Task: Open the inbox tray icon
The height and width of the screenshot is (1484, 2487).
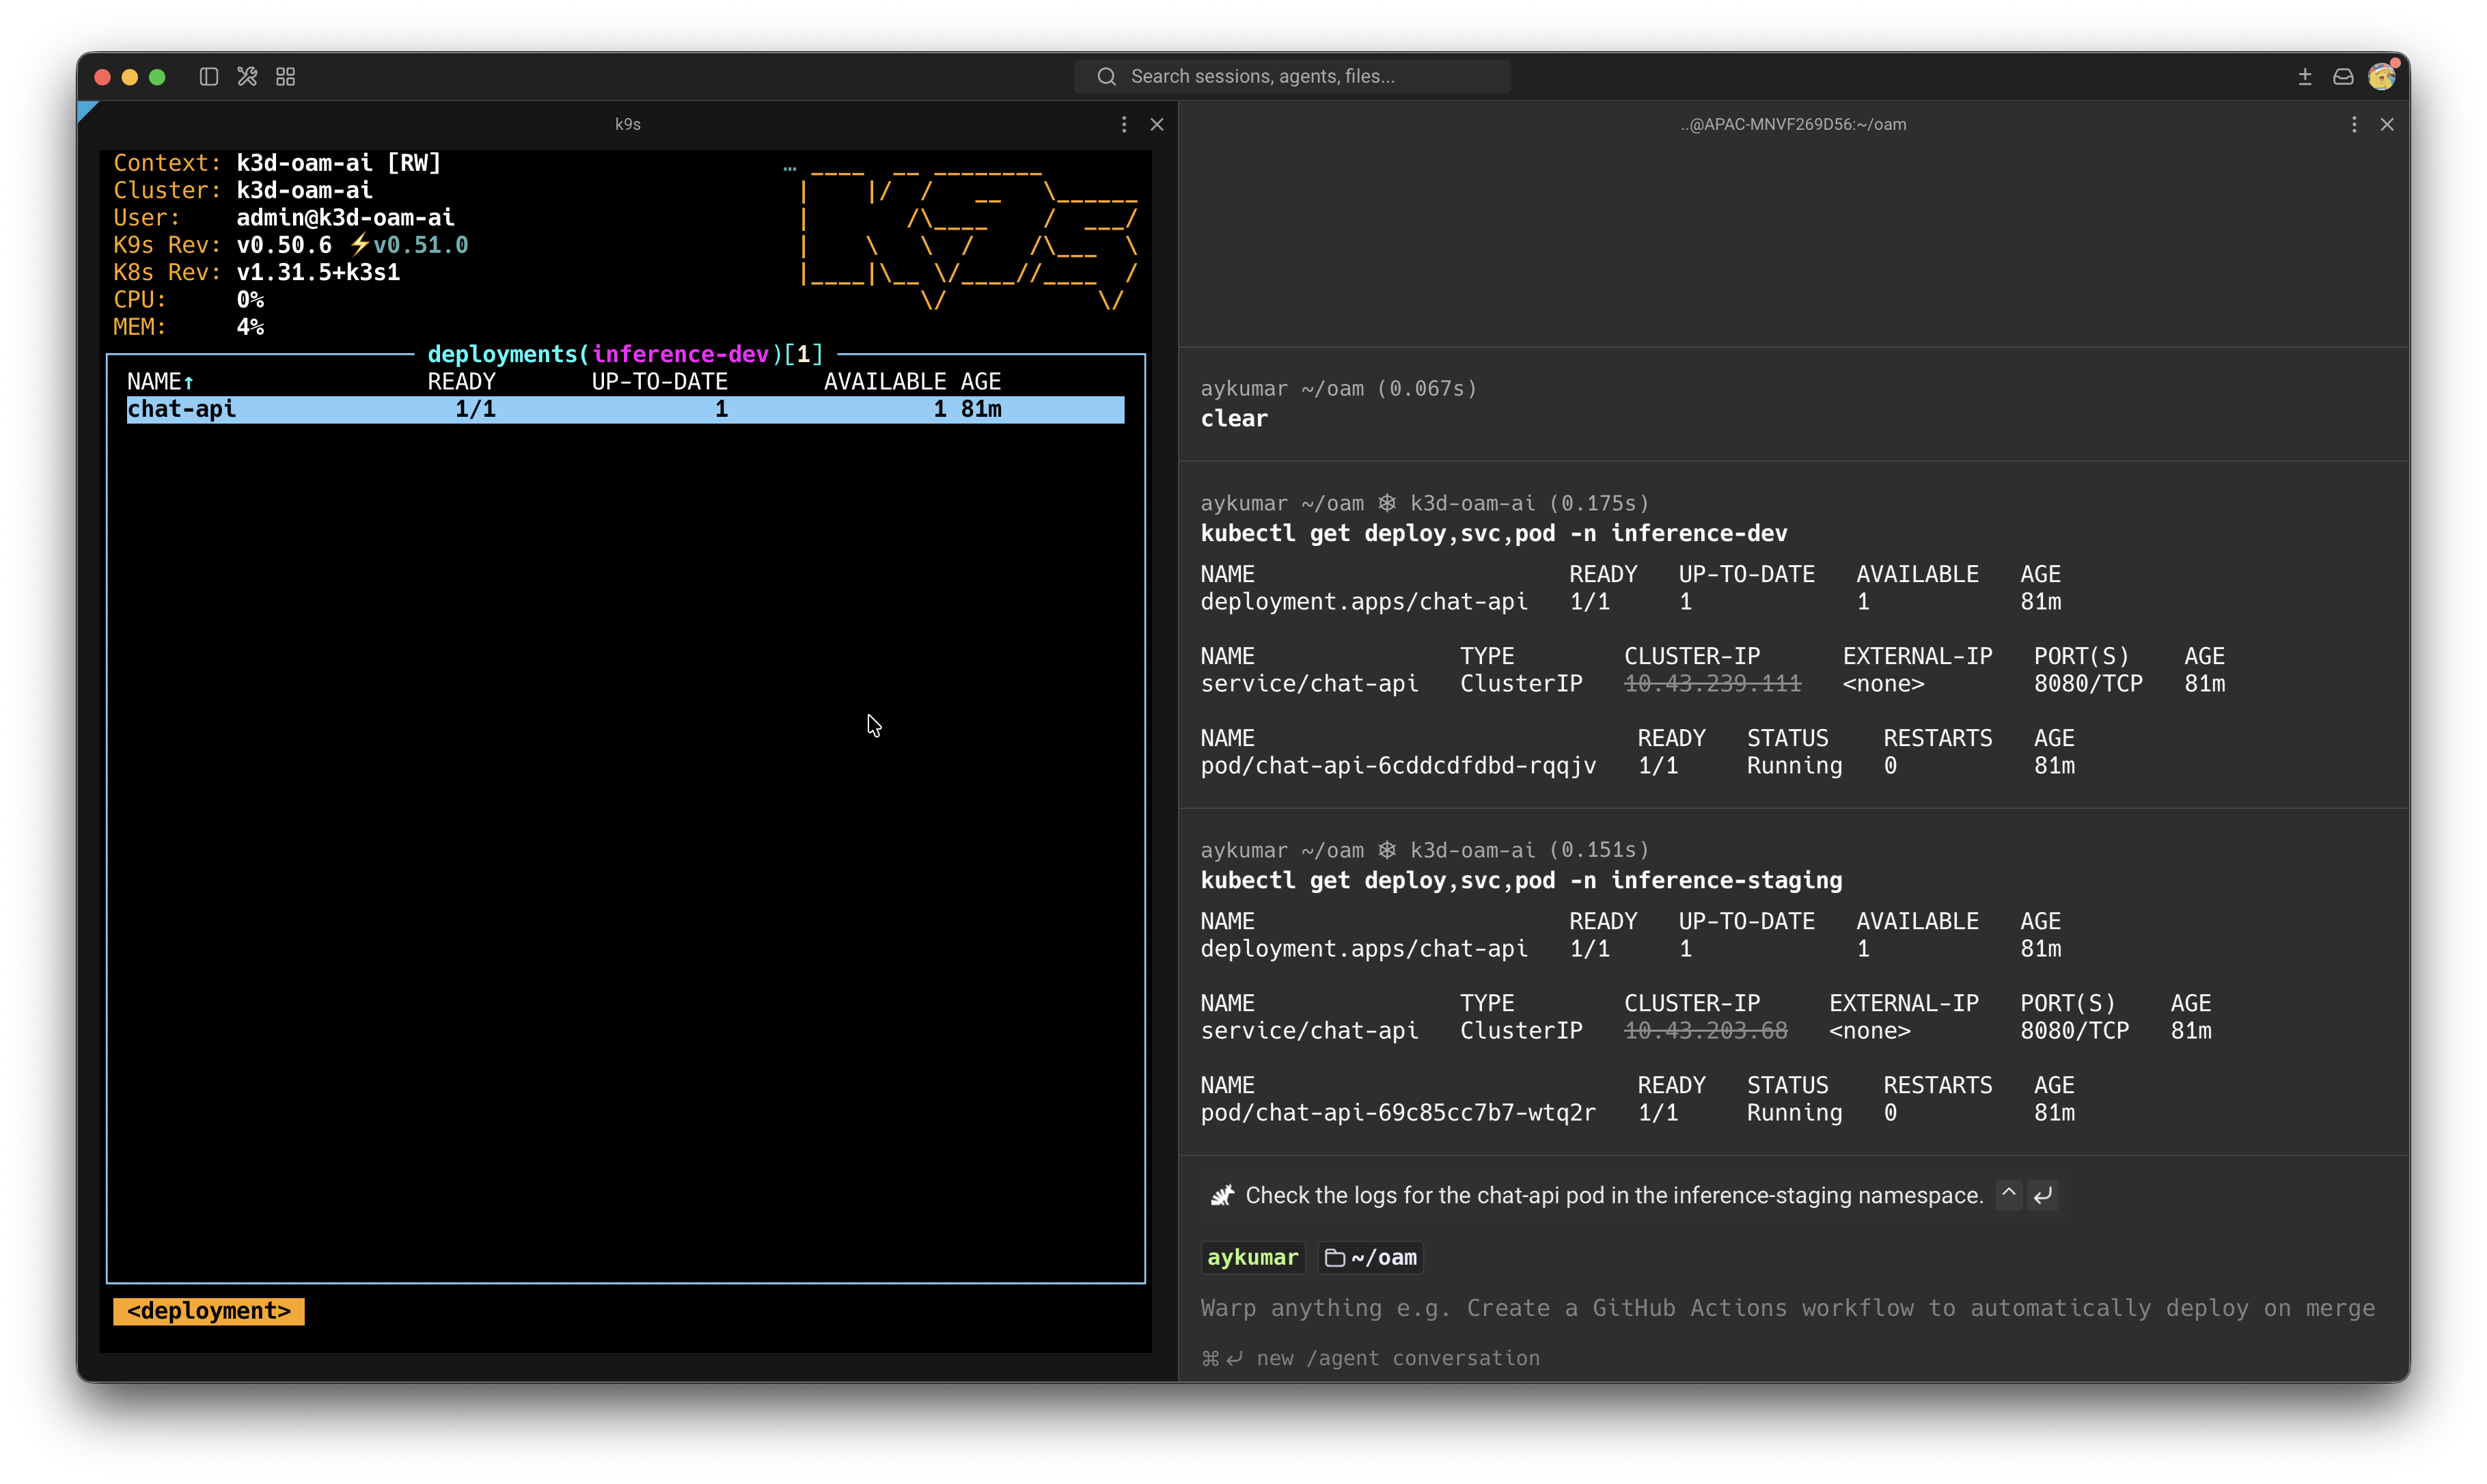Action: (2343, 77)
